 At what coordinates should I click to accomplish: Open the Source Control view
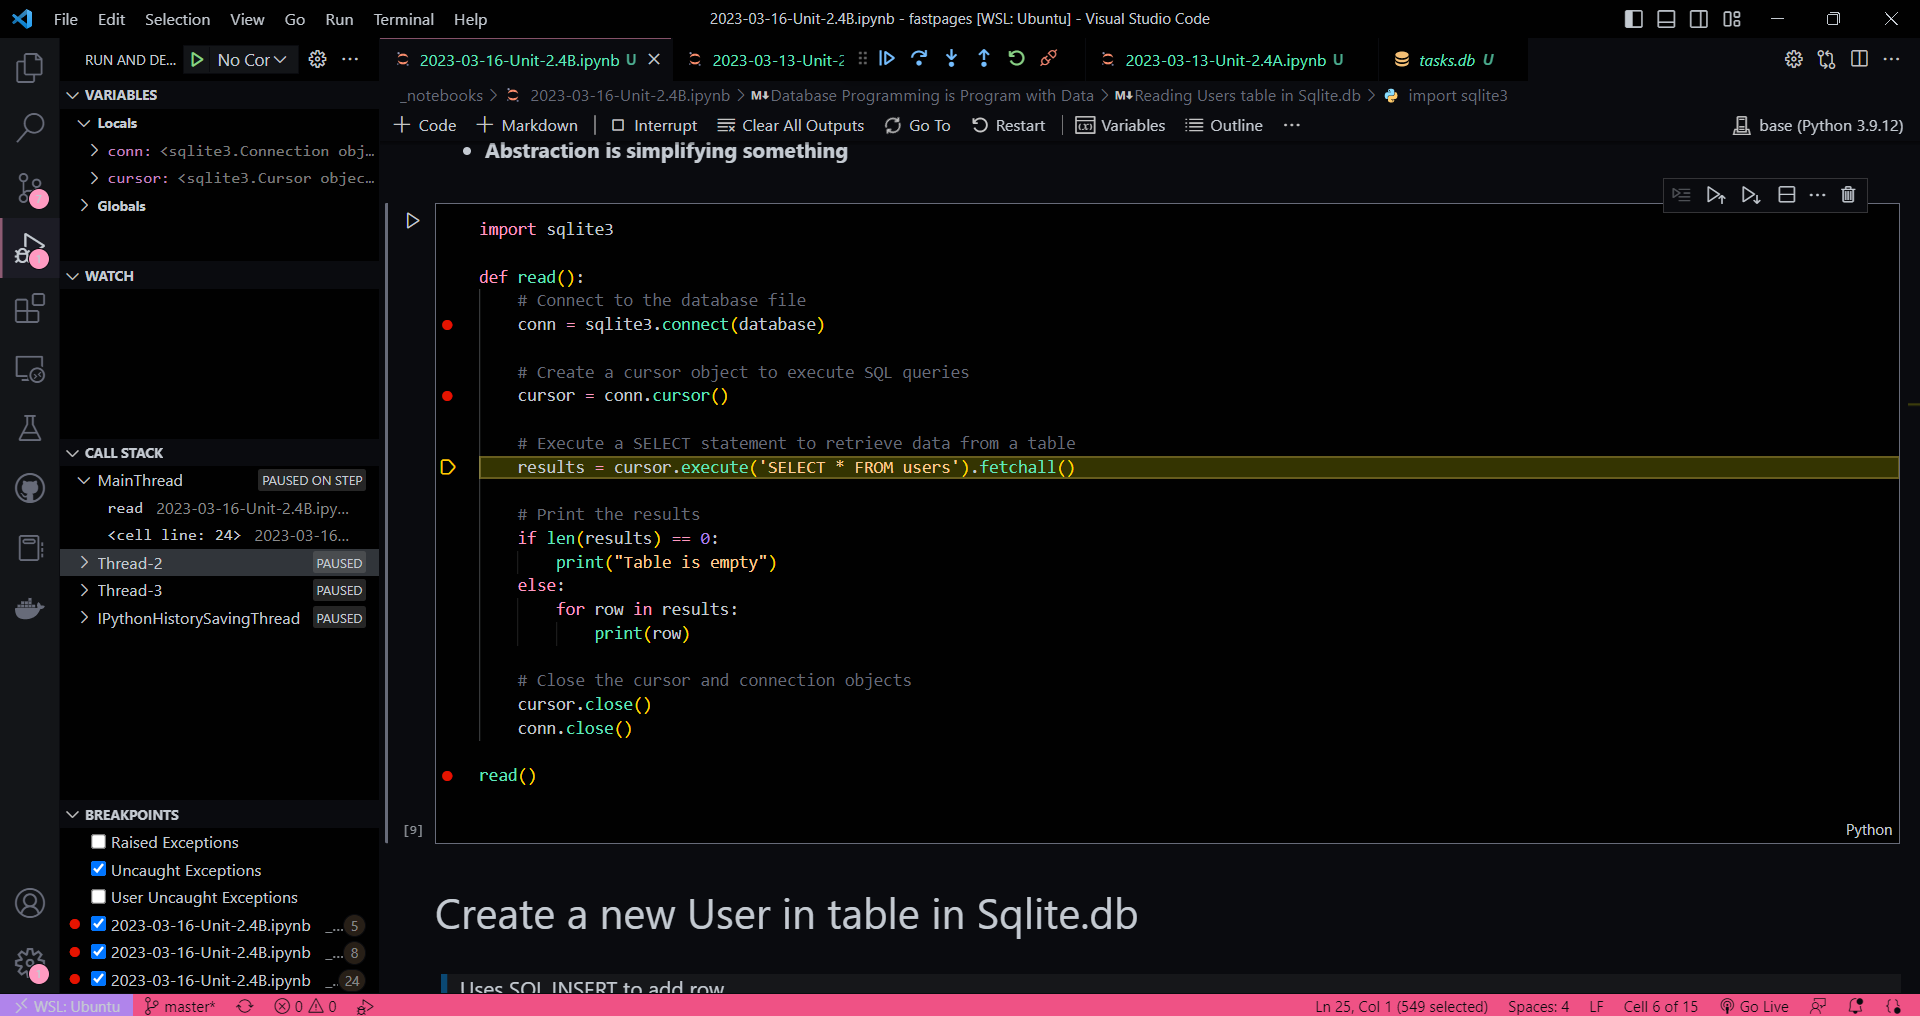pyautogui.click(x=30, y=188)
